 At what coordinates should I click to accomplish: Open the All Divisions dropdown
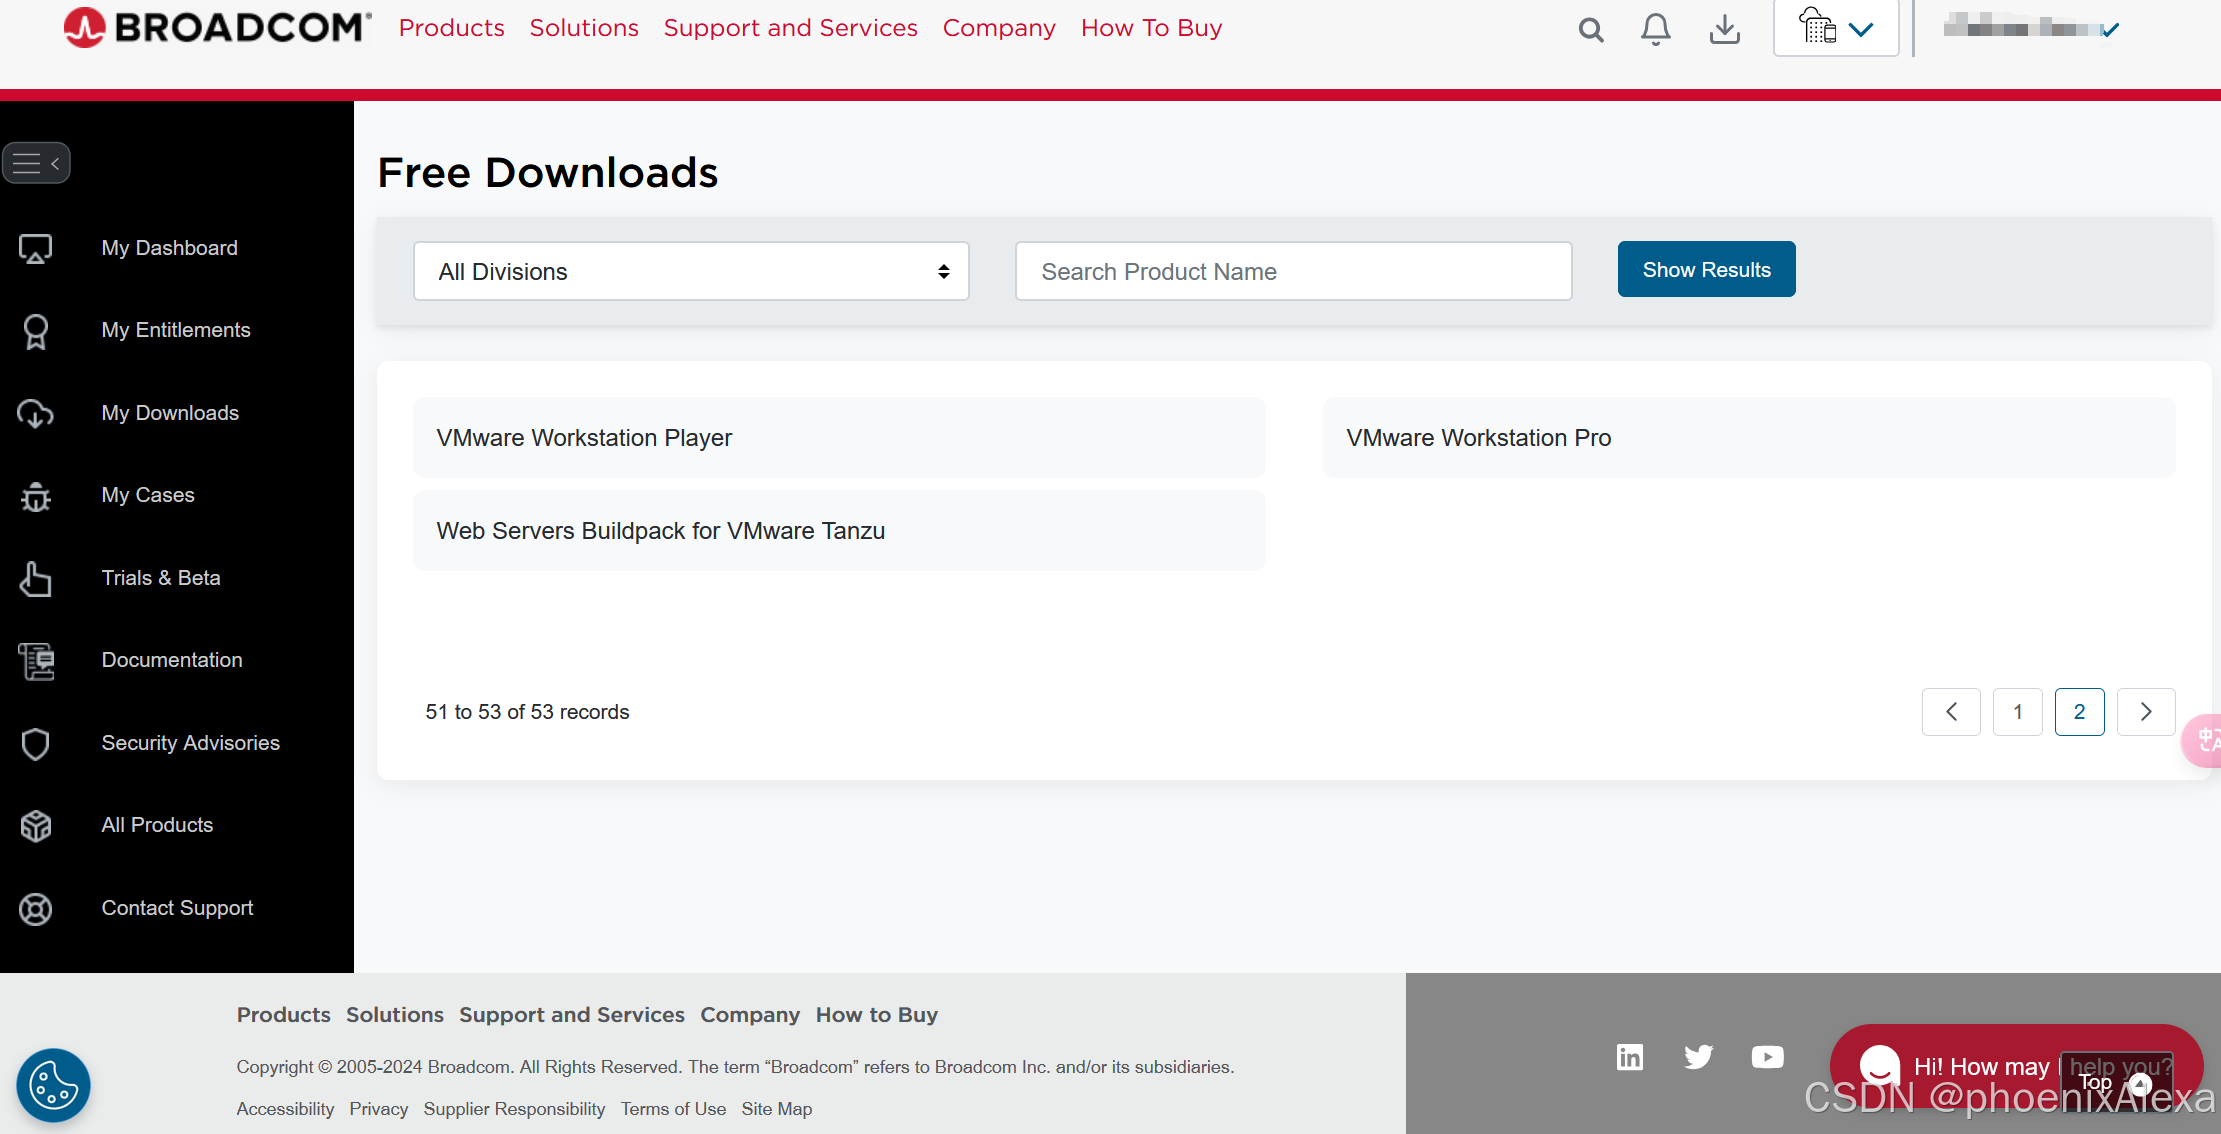(x=691, y=271)
